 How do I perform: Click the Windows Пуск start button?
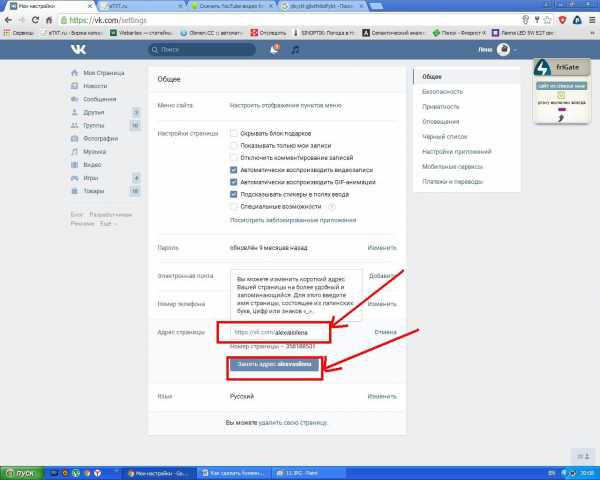[x=21, y=473]
